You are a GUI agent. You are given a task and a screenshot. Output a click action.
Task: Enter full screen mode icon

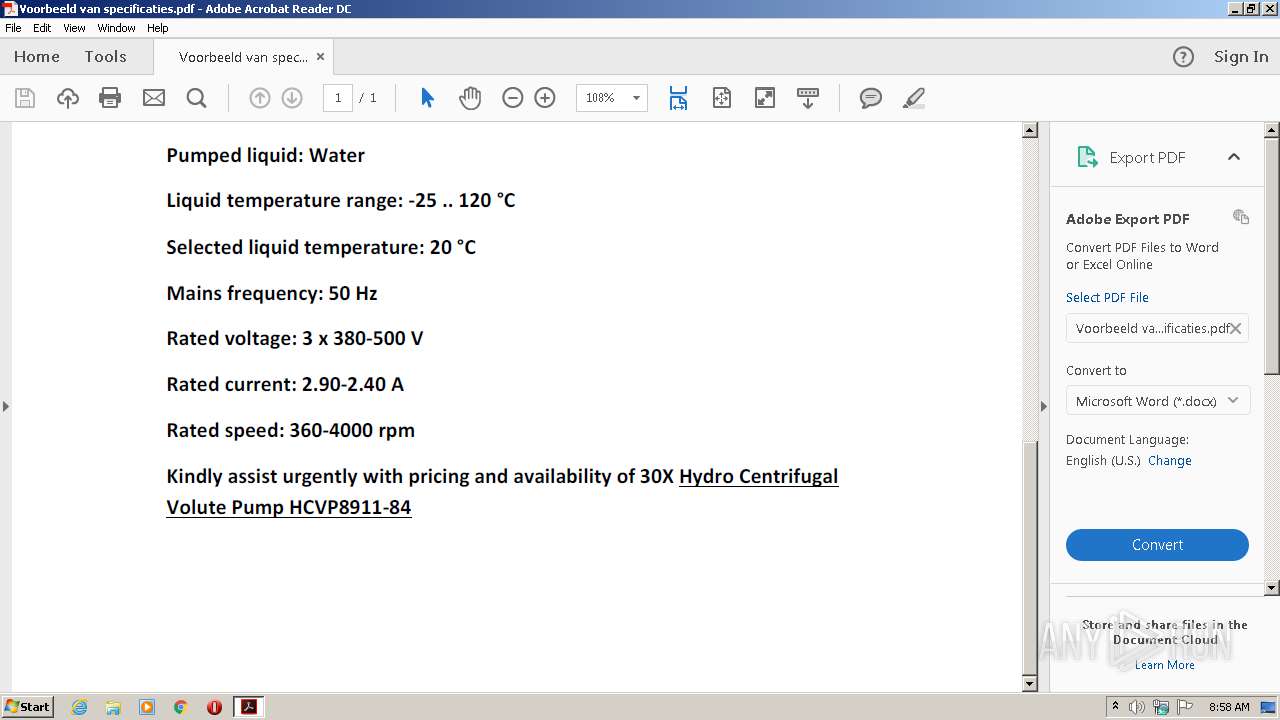[x=765, y=98]
